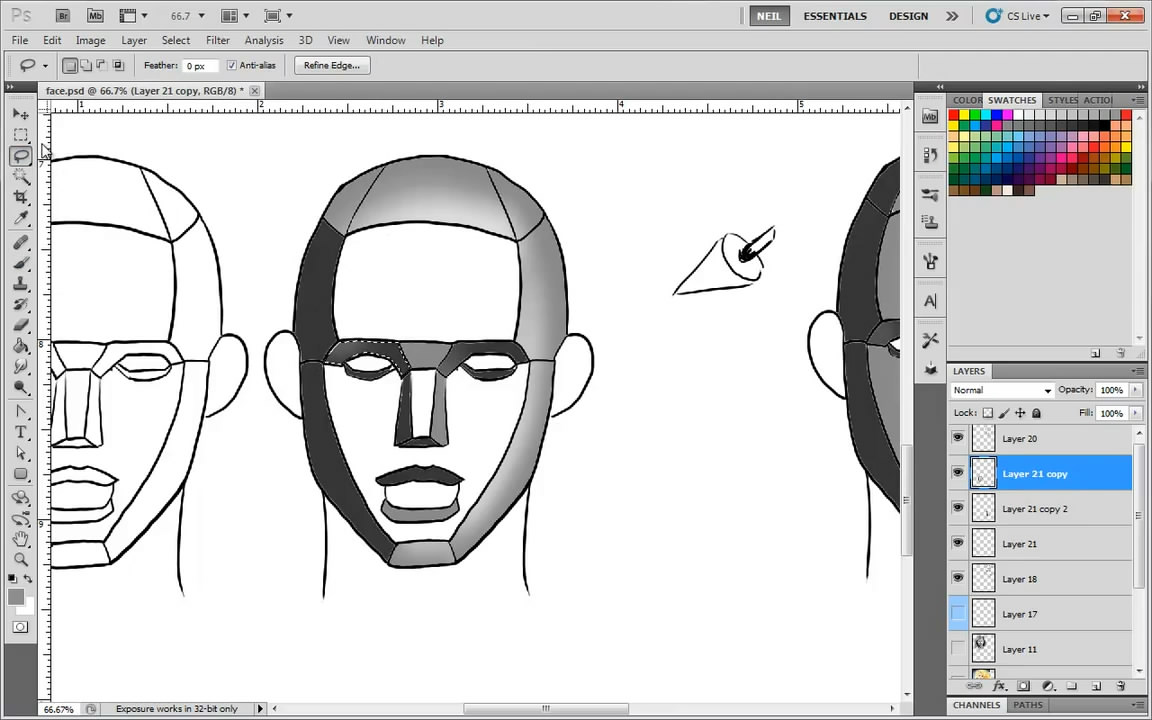Switch to the Channels tab
Screen dimensions: 1152x720
click(976, 705)
